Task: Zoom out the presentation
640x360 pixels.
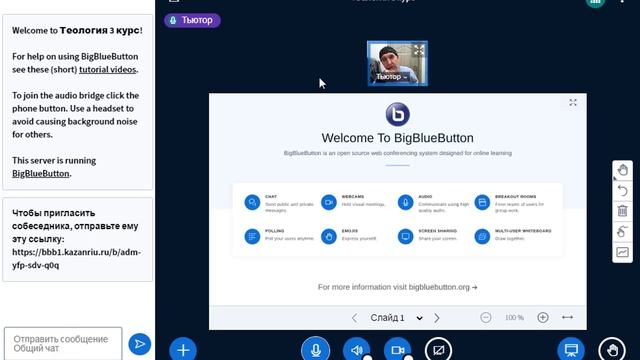Action: click(x=486, y=318)
